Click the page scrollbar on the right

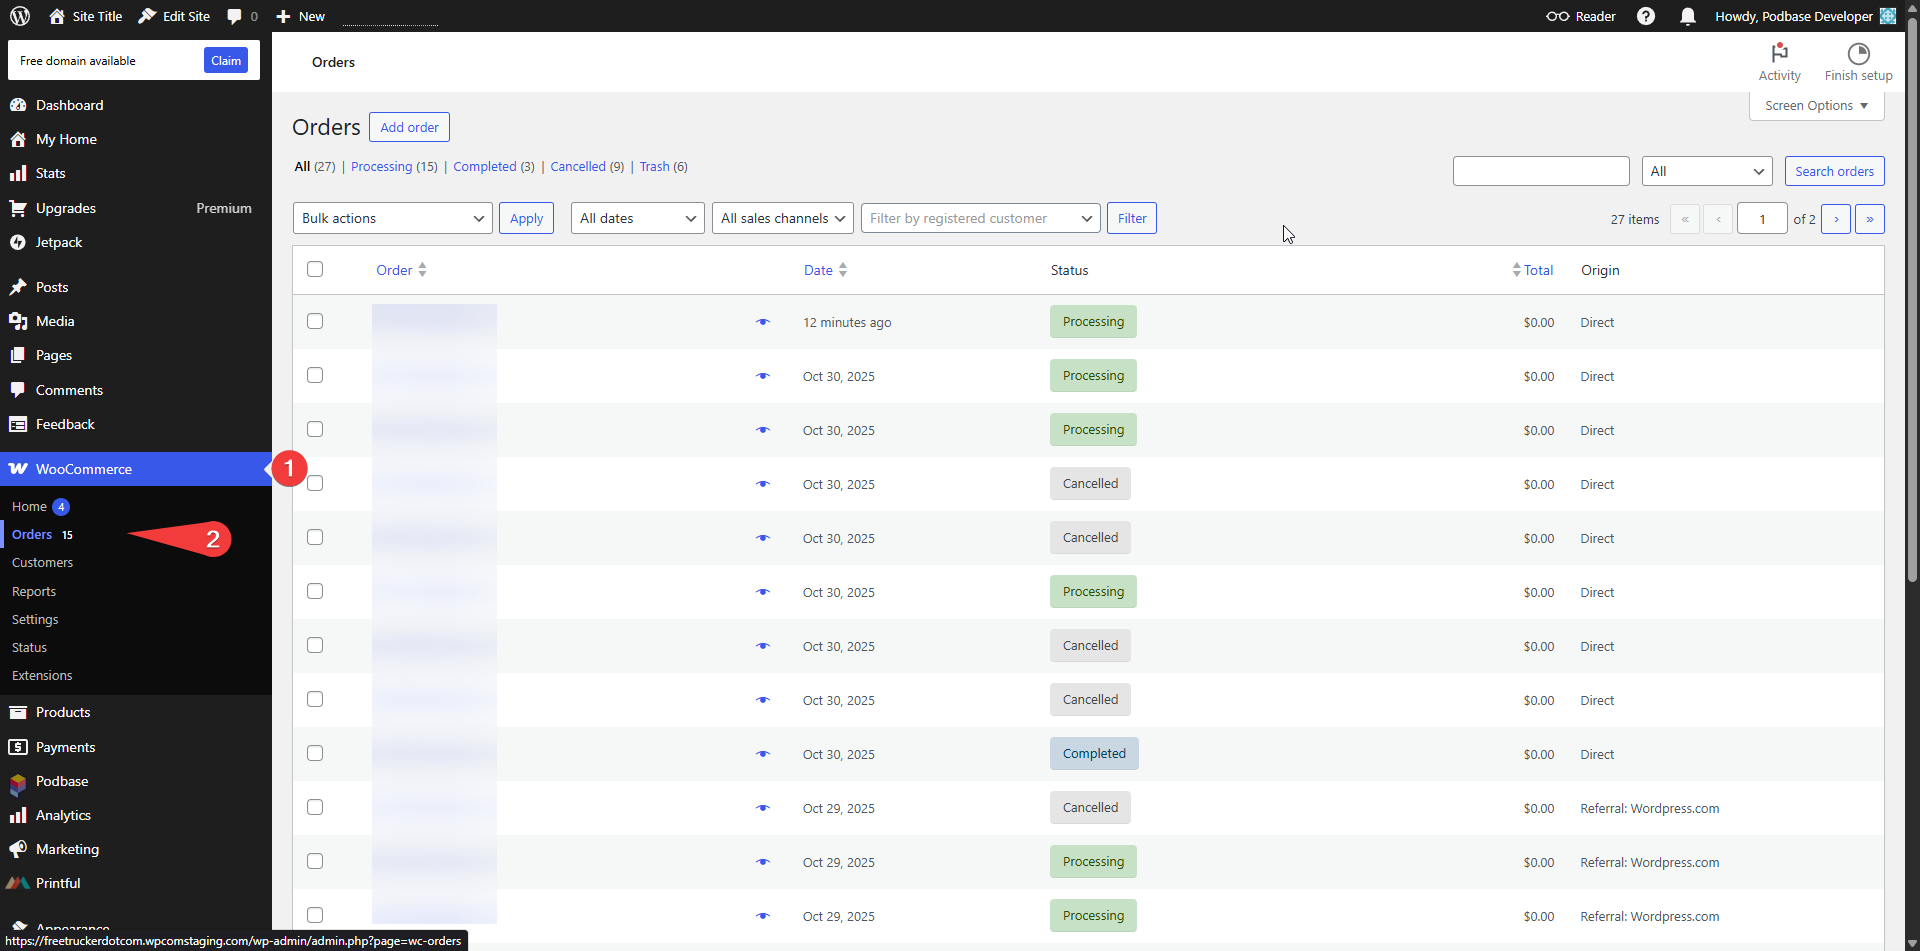(1912, 300)
